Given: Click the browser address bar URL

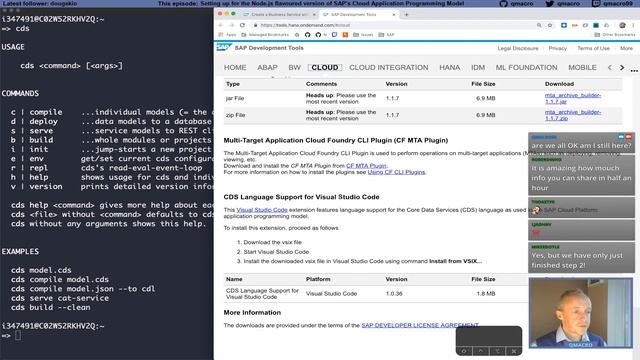Looking at the screenshot, I should pyautogui.click(x=305, y=25).
